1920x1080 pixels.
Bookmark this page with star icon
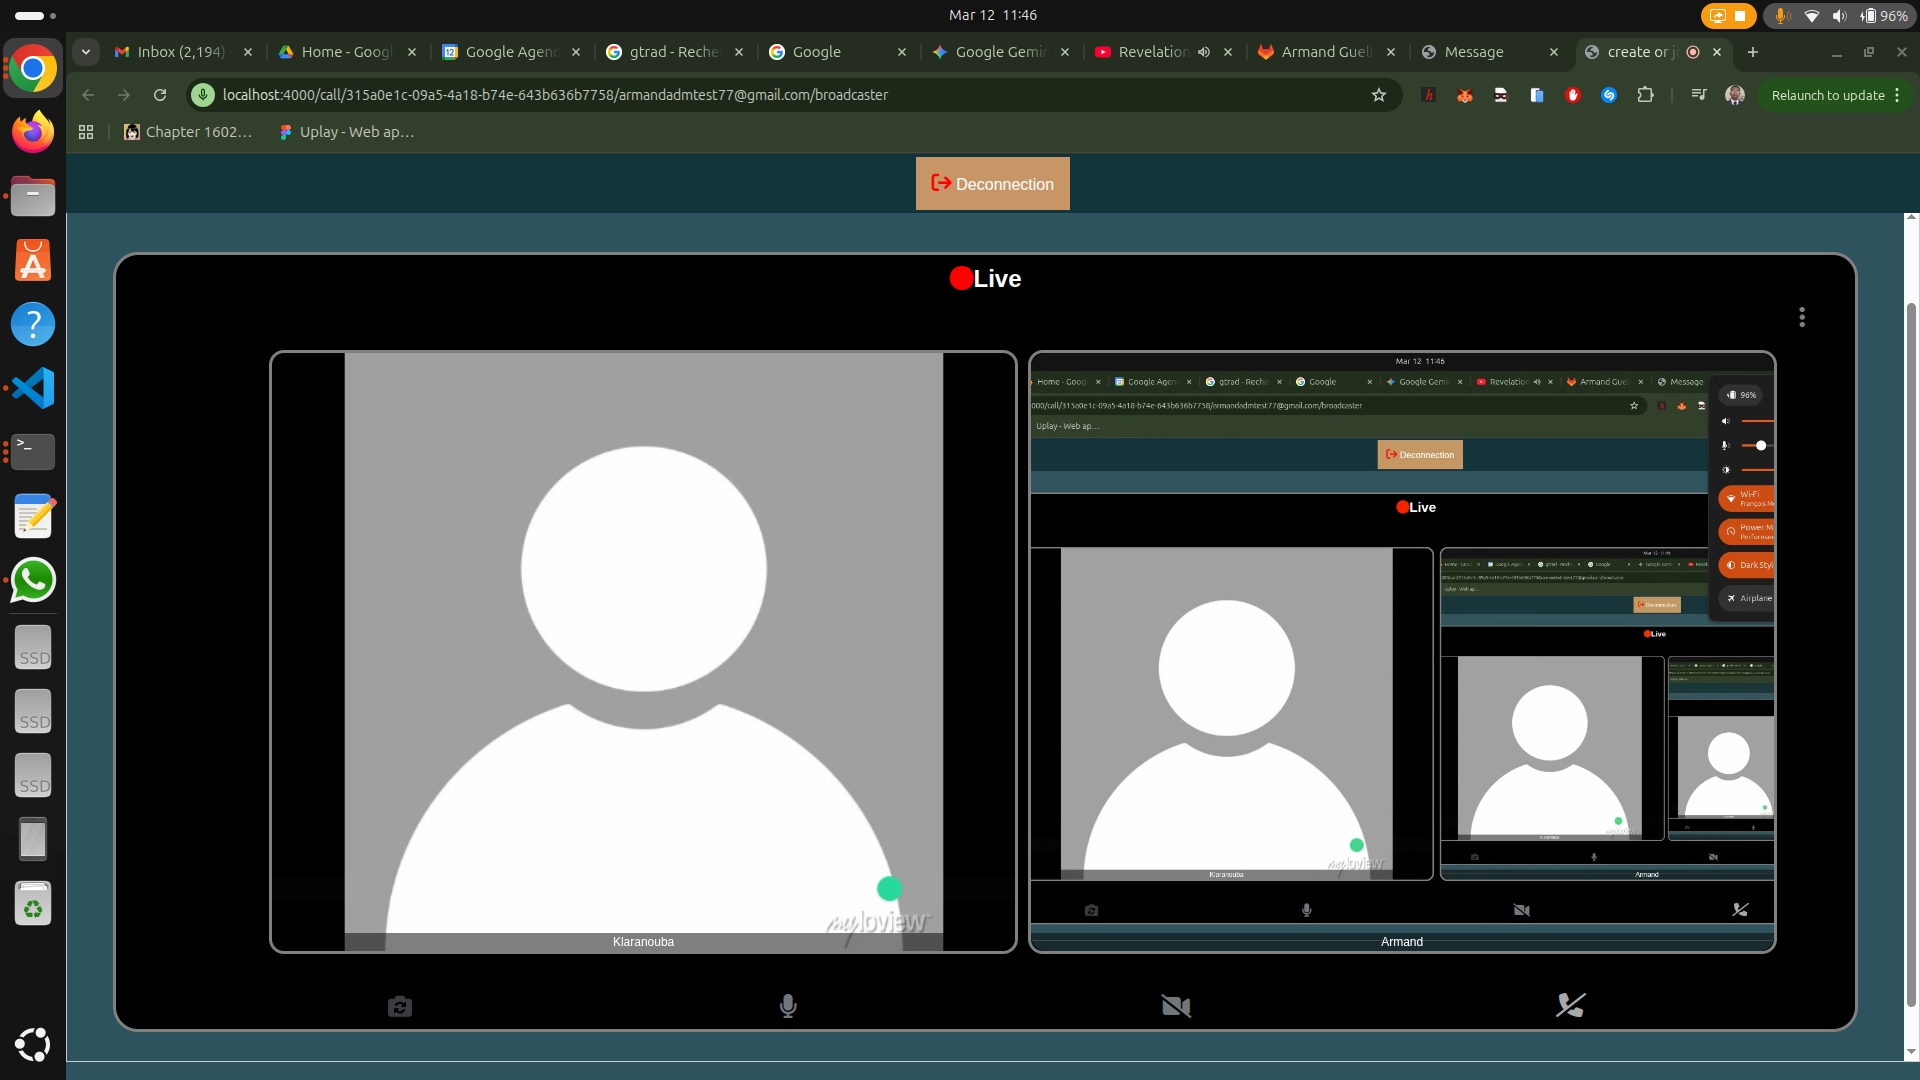coord(1379,95)
